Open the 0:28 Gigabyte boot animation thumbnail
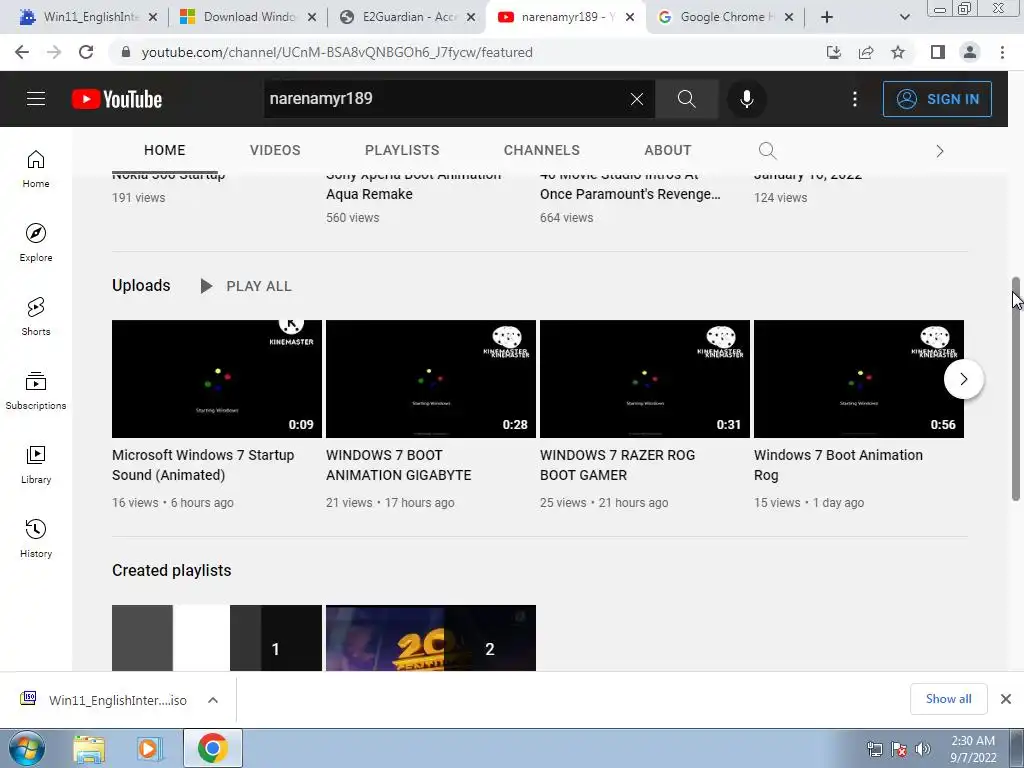The height and width of the screenshot is (768, 1024). click(431, 379)
